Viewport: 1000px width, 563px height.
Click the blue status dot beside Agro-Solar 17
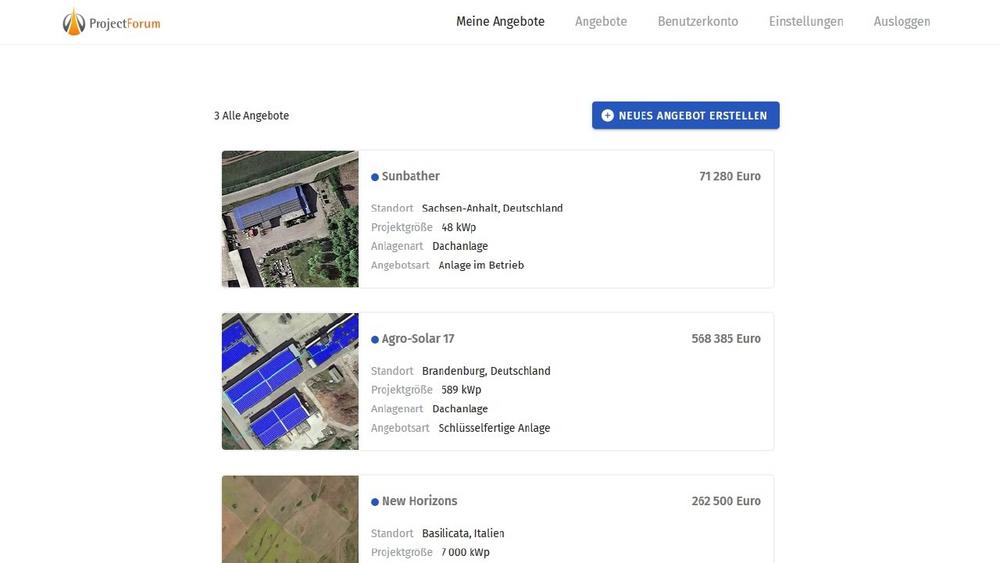(x=375, y=340)
